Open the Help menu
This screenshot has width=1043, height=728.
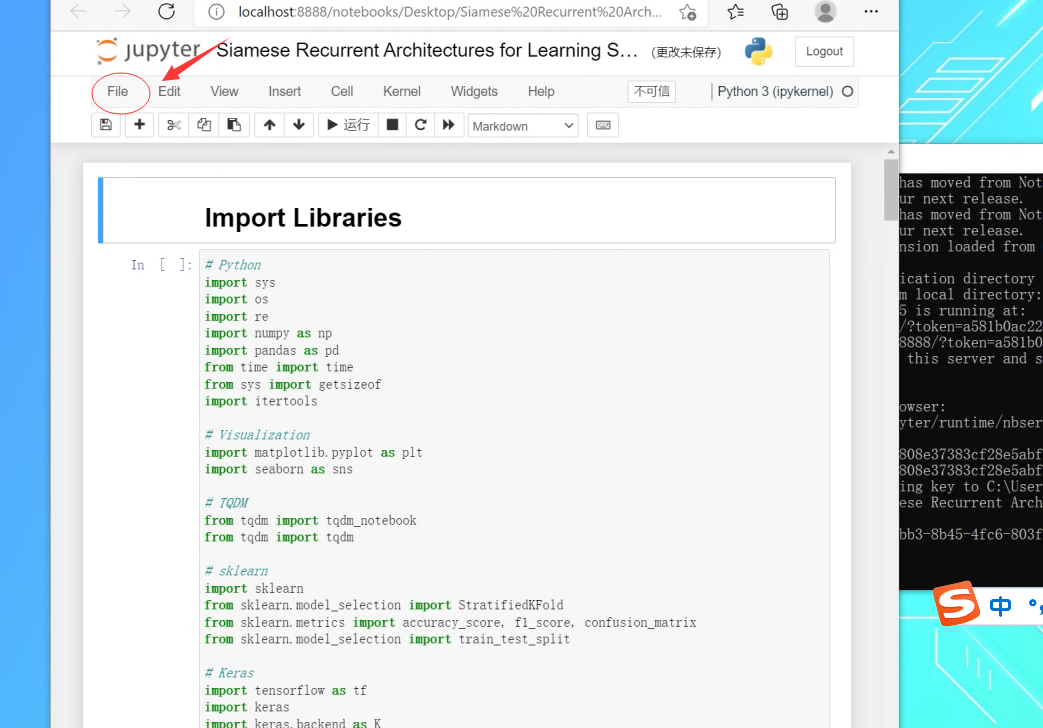[x=541, y=92]
